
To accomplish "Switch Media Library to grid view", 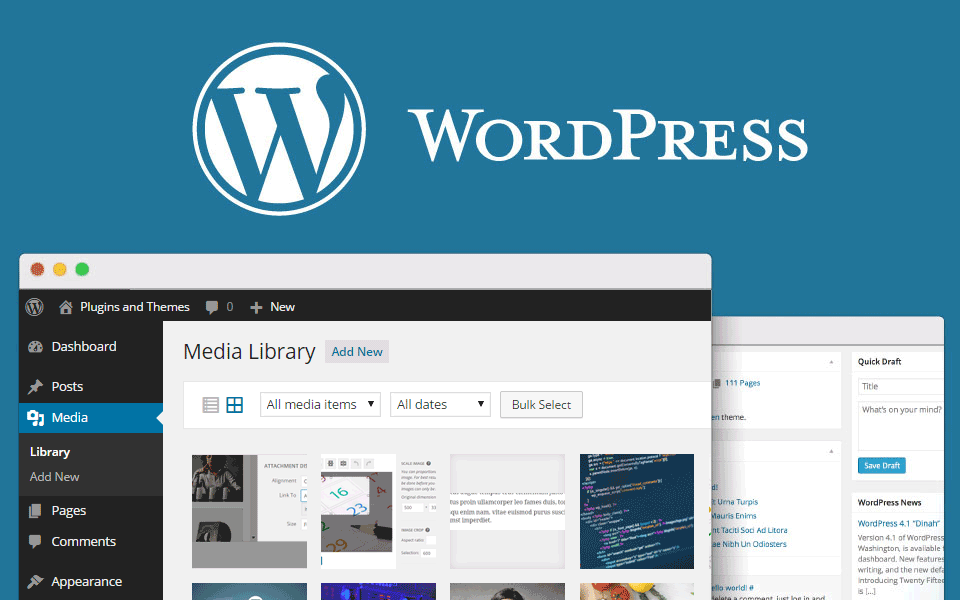I will tap(234, 405).
